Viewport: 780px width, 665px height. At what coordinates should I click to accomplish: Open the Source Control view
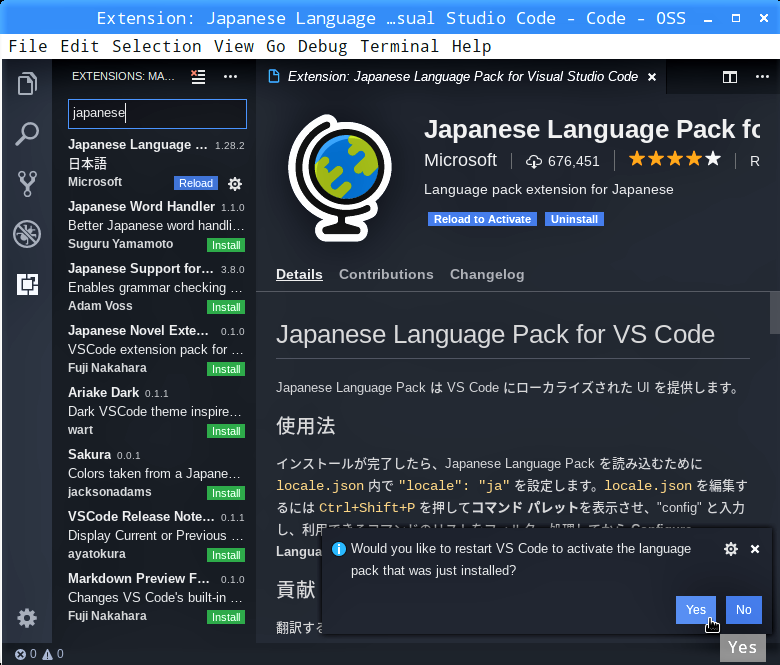tap(27, 184)
